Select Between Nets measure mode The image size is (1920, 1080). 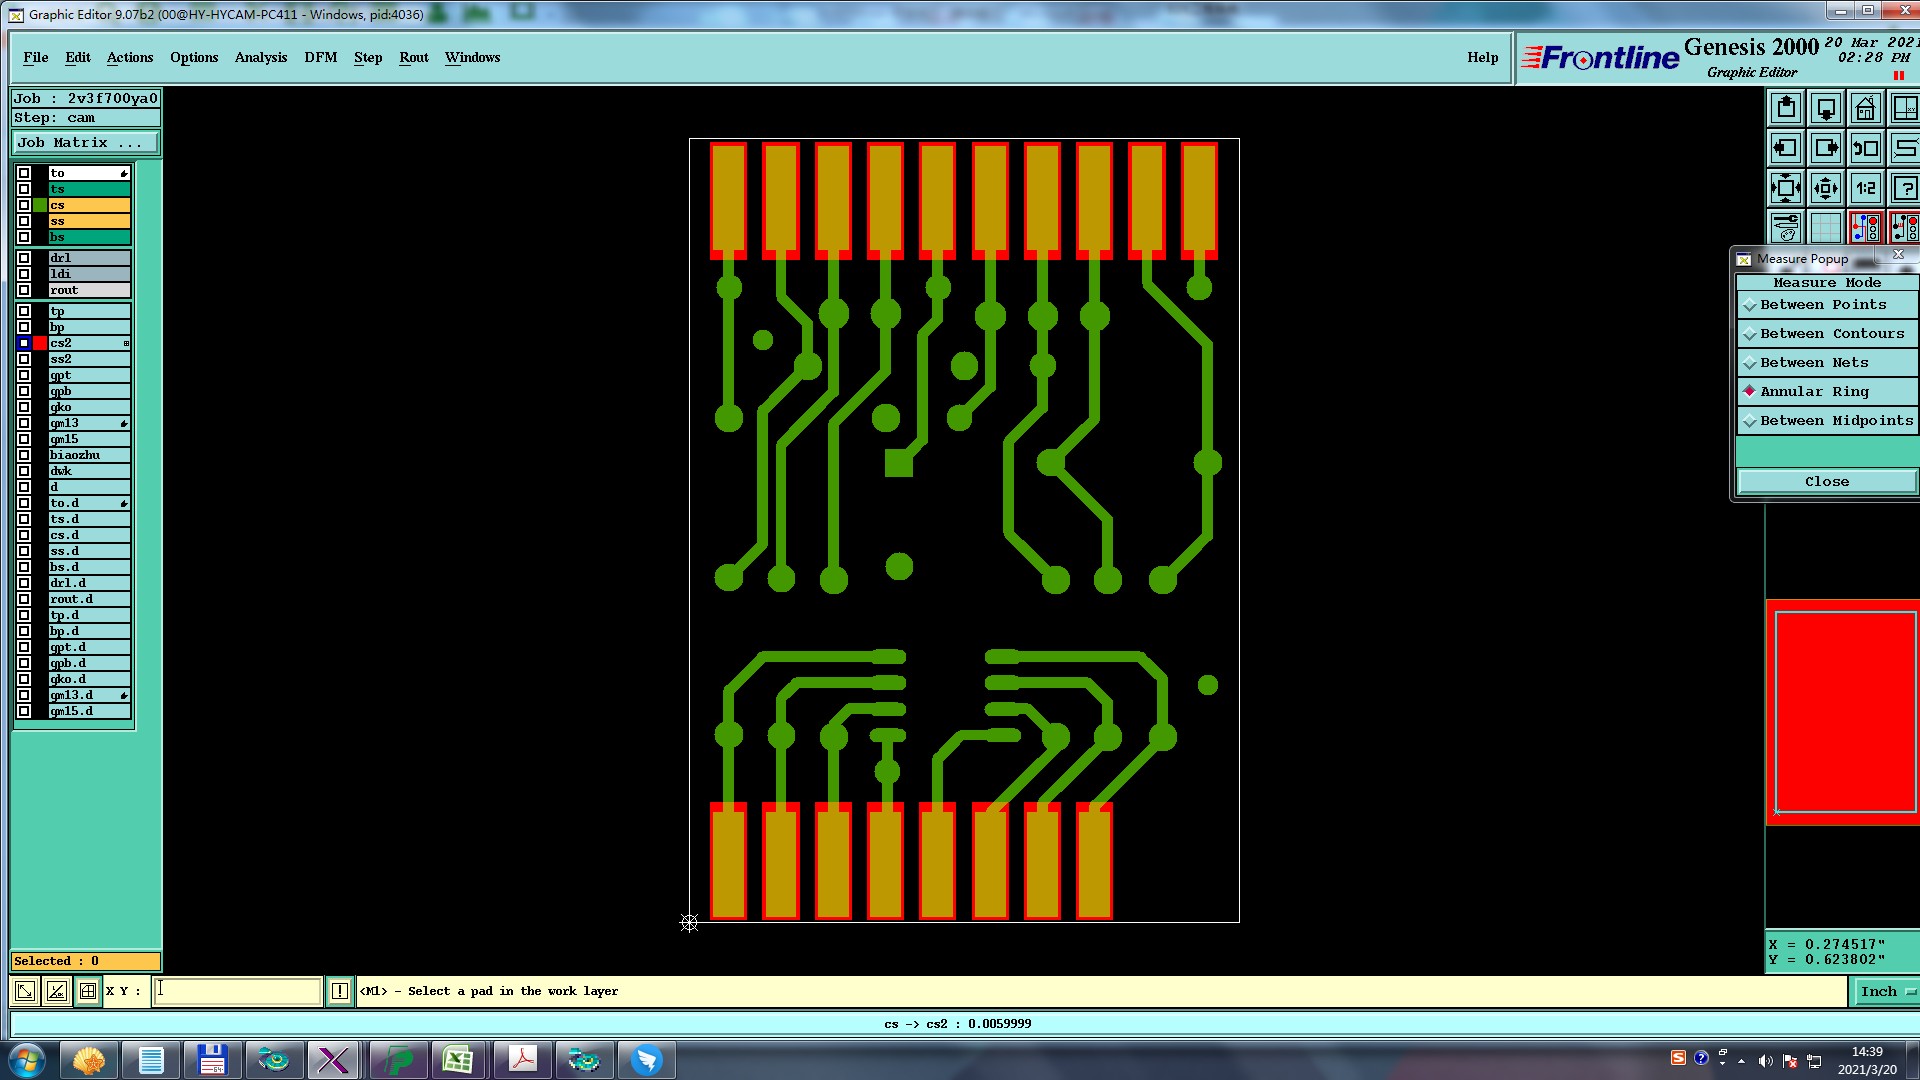click(1813, 363)
